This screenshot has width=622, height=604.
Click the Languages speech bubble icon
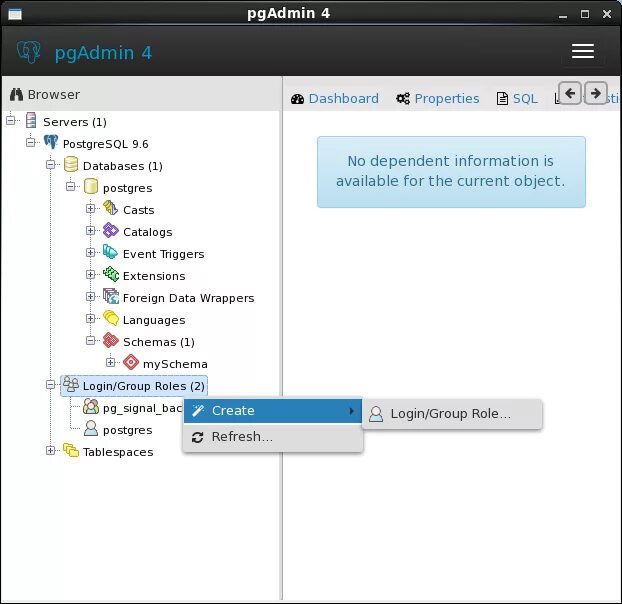(x=111, y=318)
